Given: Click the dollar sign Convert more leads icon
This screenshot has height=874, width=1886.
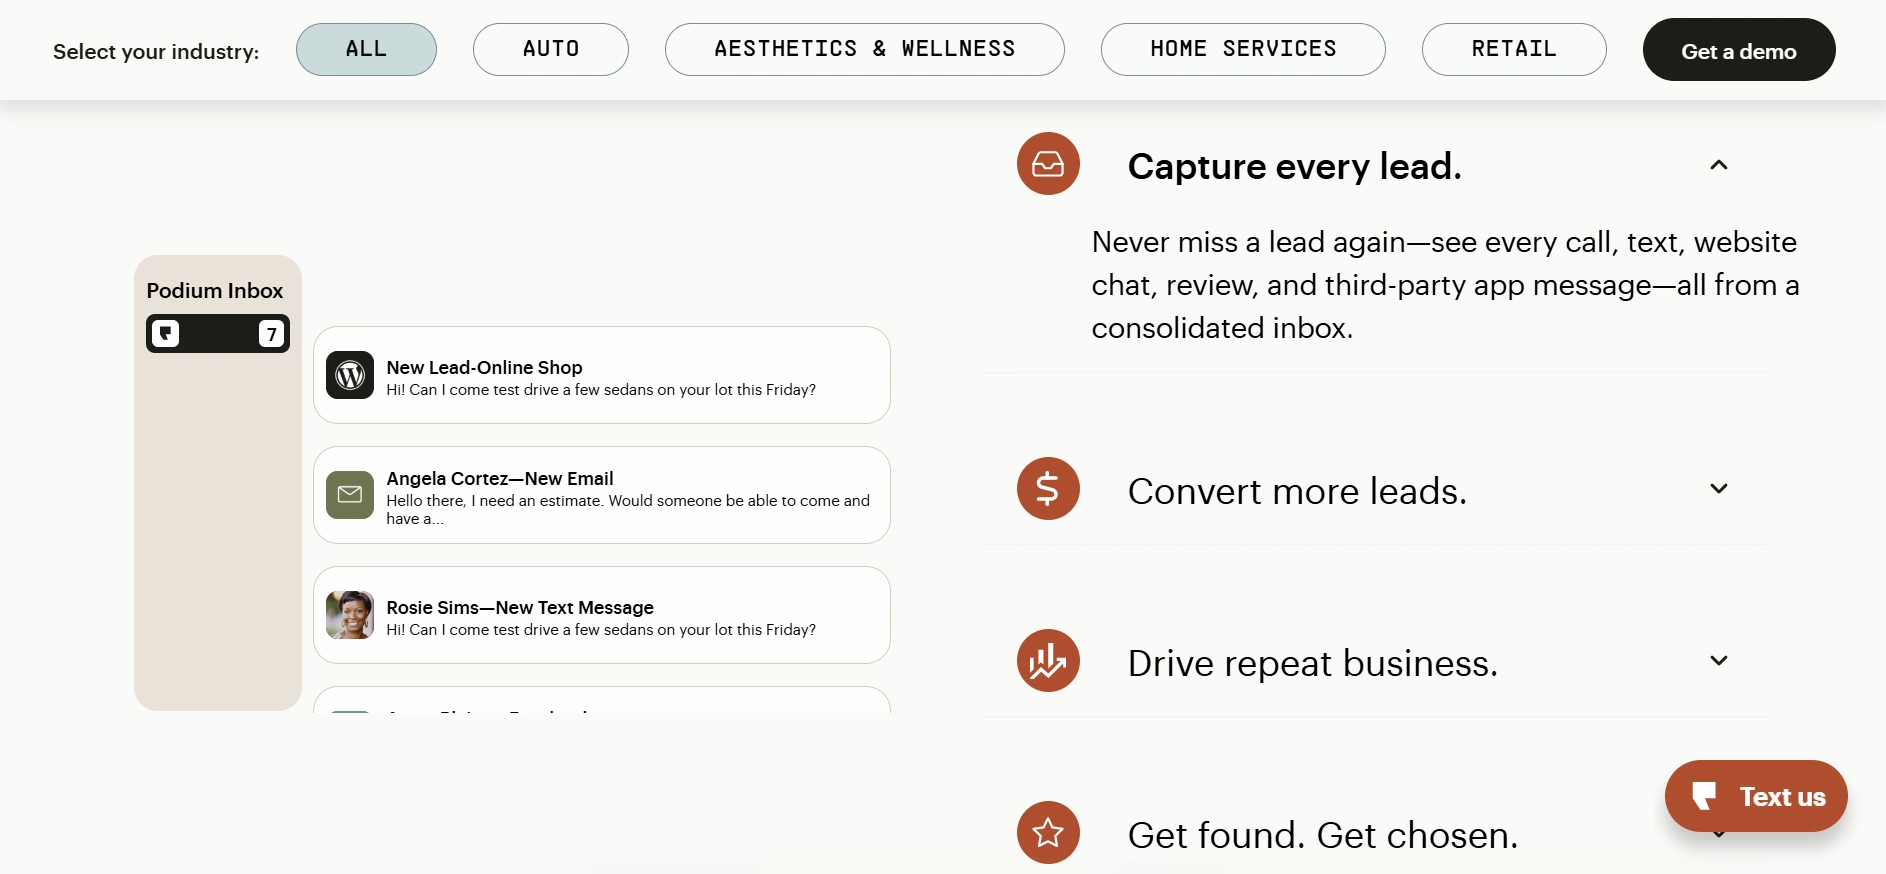Looking at the screenshot, I should click(x=1048, y=489).
